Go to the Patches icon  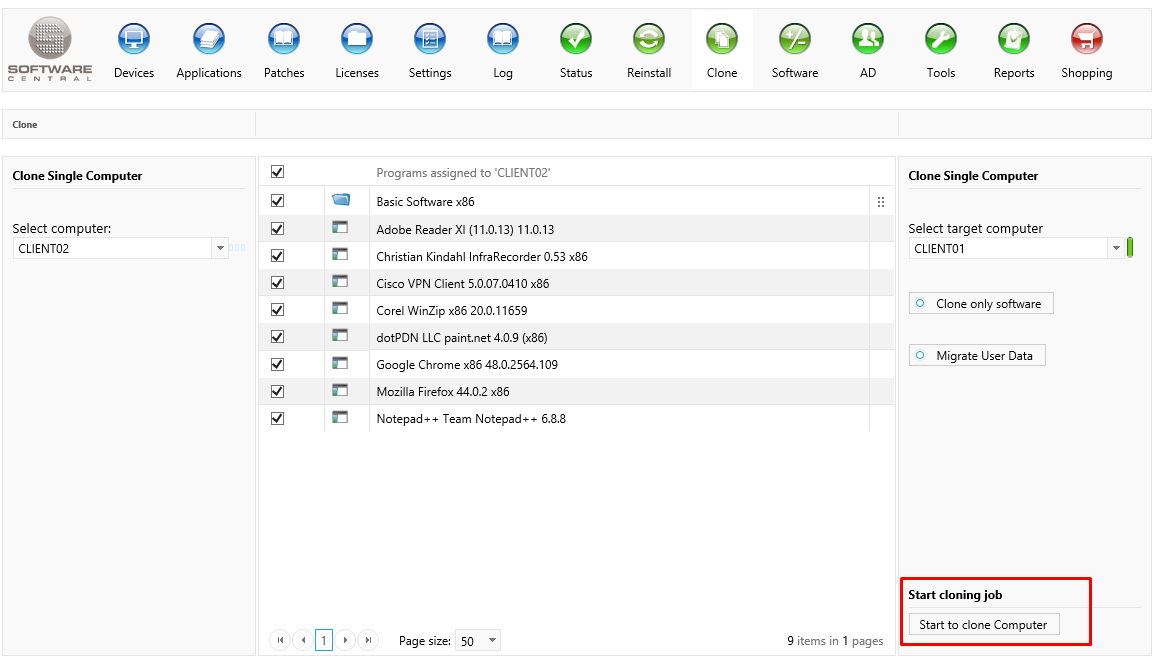point(284,40)
